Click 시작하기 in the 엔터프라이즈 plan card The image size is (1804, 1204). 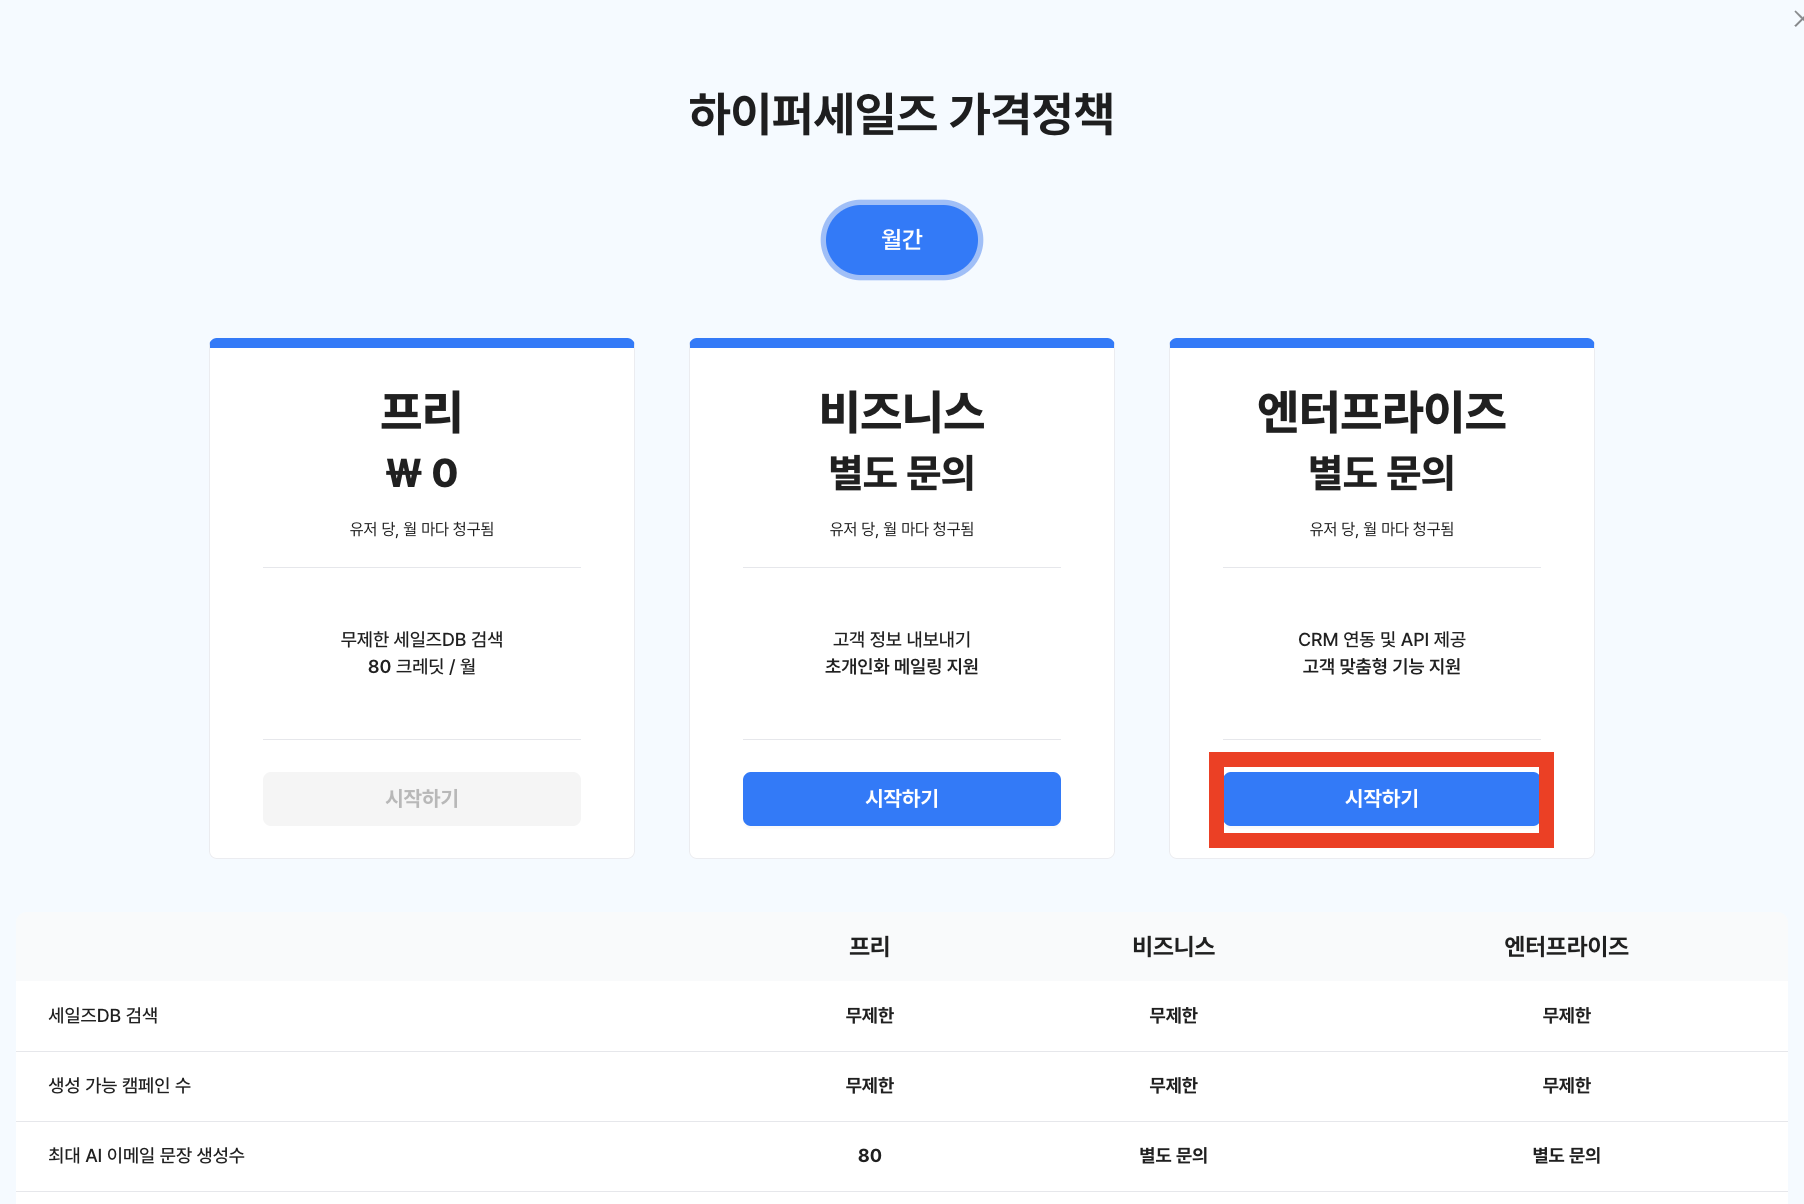point(1381,798)
